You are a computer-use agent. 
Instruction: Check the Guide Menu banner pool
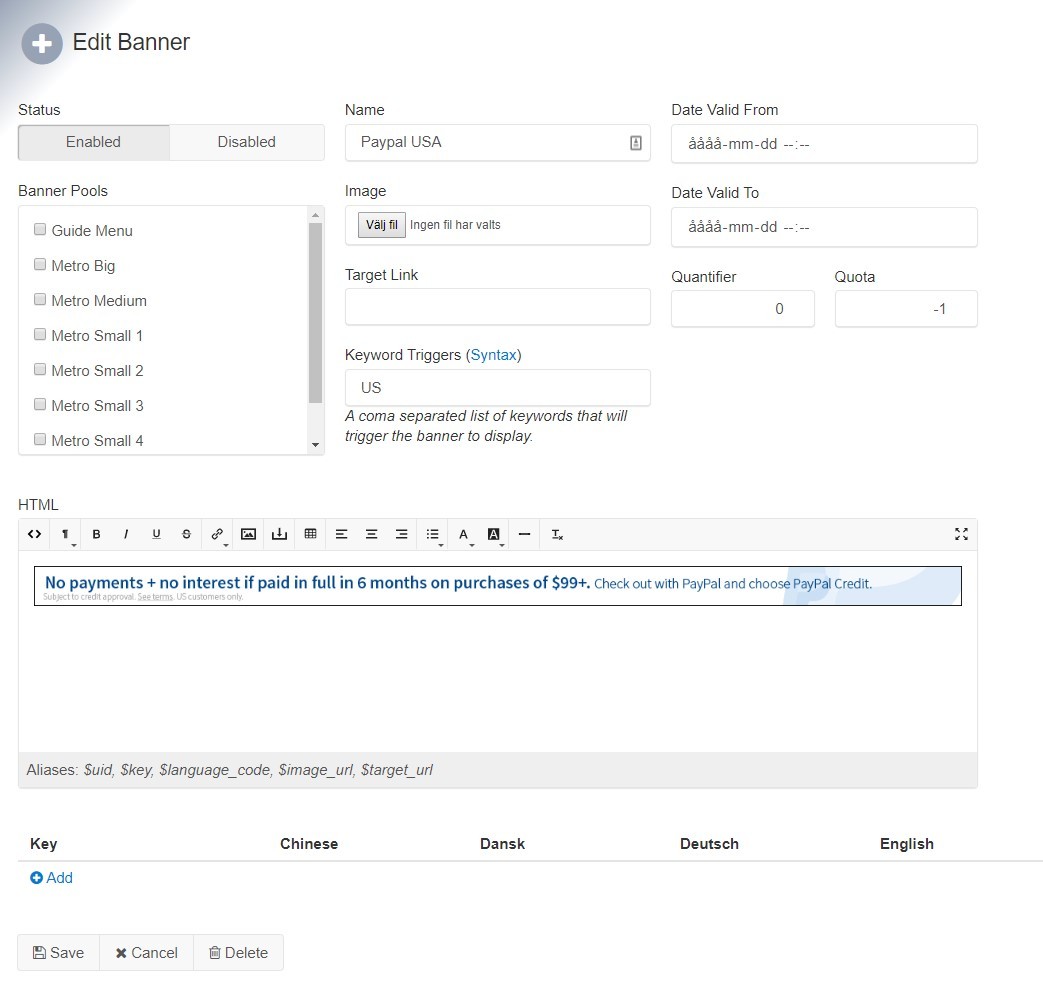[x=40, y=230]
